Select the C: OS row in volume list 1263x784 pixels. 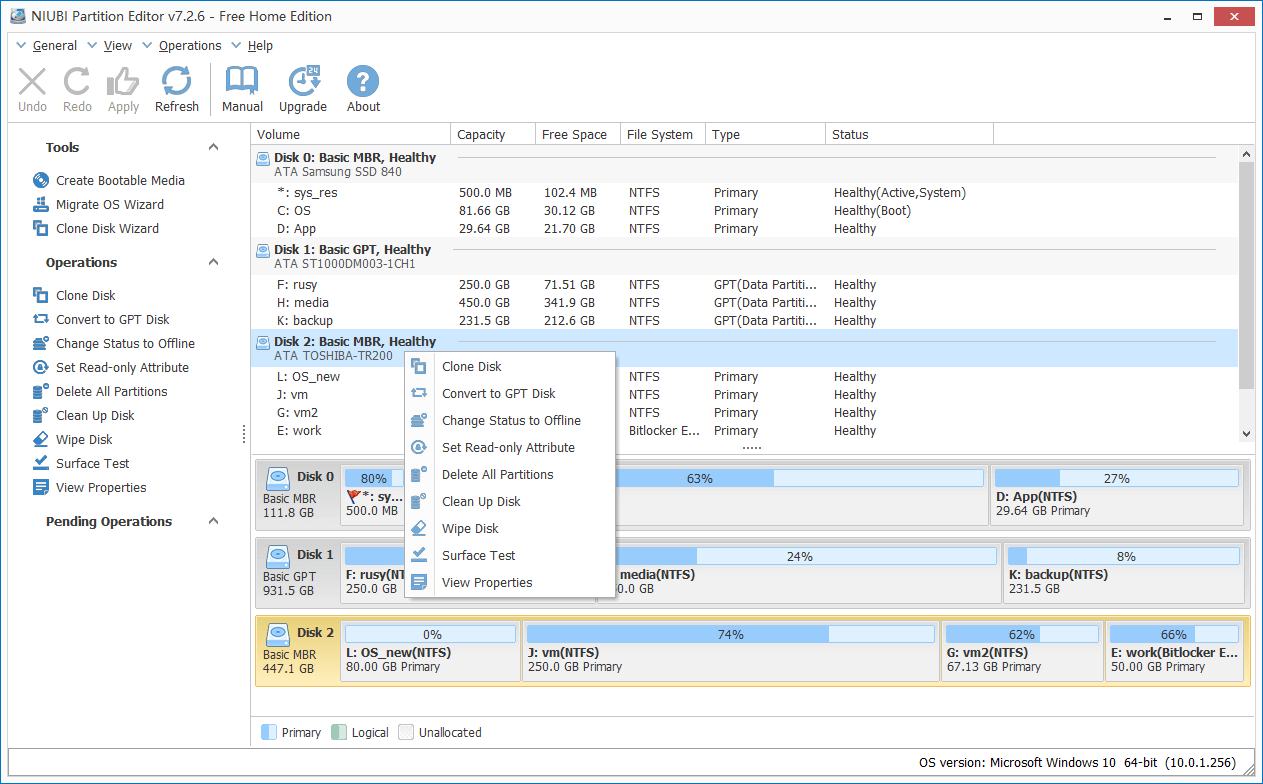point(294,211)
